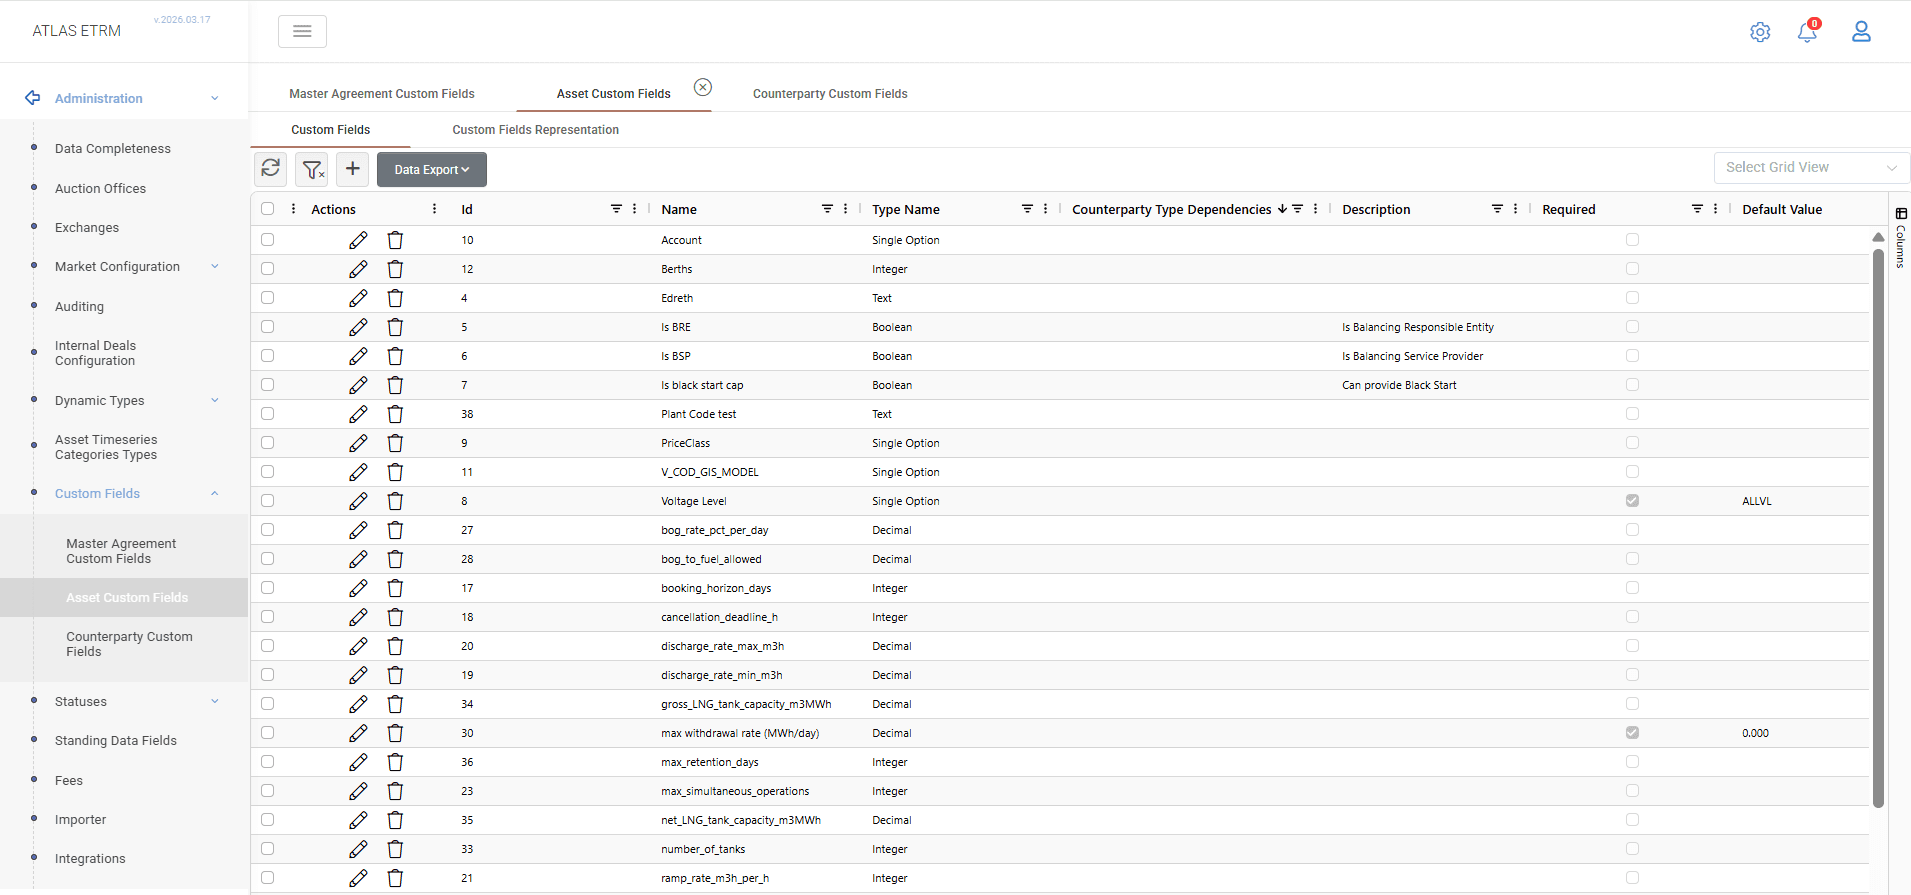
Task: Switch to Master Agreement Custom Fields tab
Action: click(382, 94)
